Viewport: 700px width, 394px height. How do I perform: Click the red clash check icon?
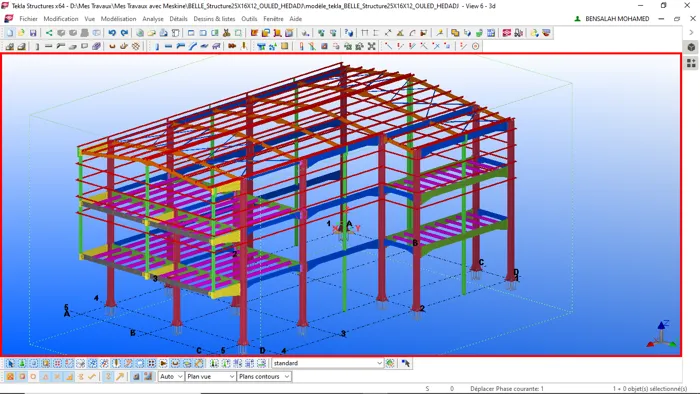click(506, 33)
